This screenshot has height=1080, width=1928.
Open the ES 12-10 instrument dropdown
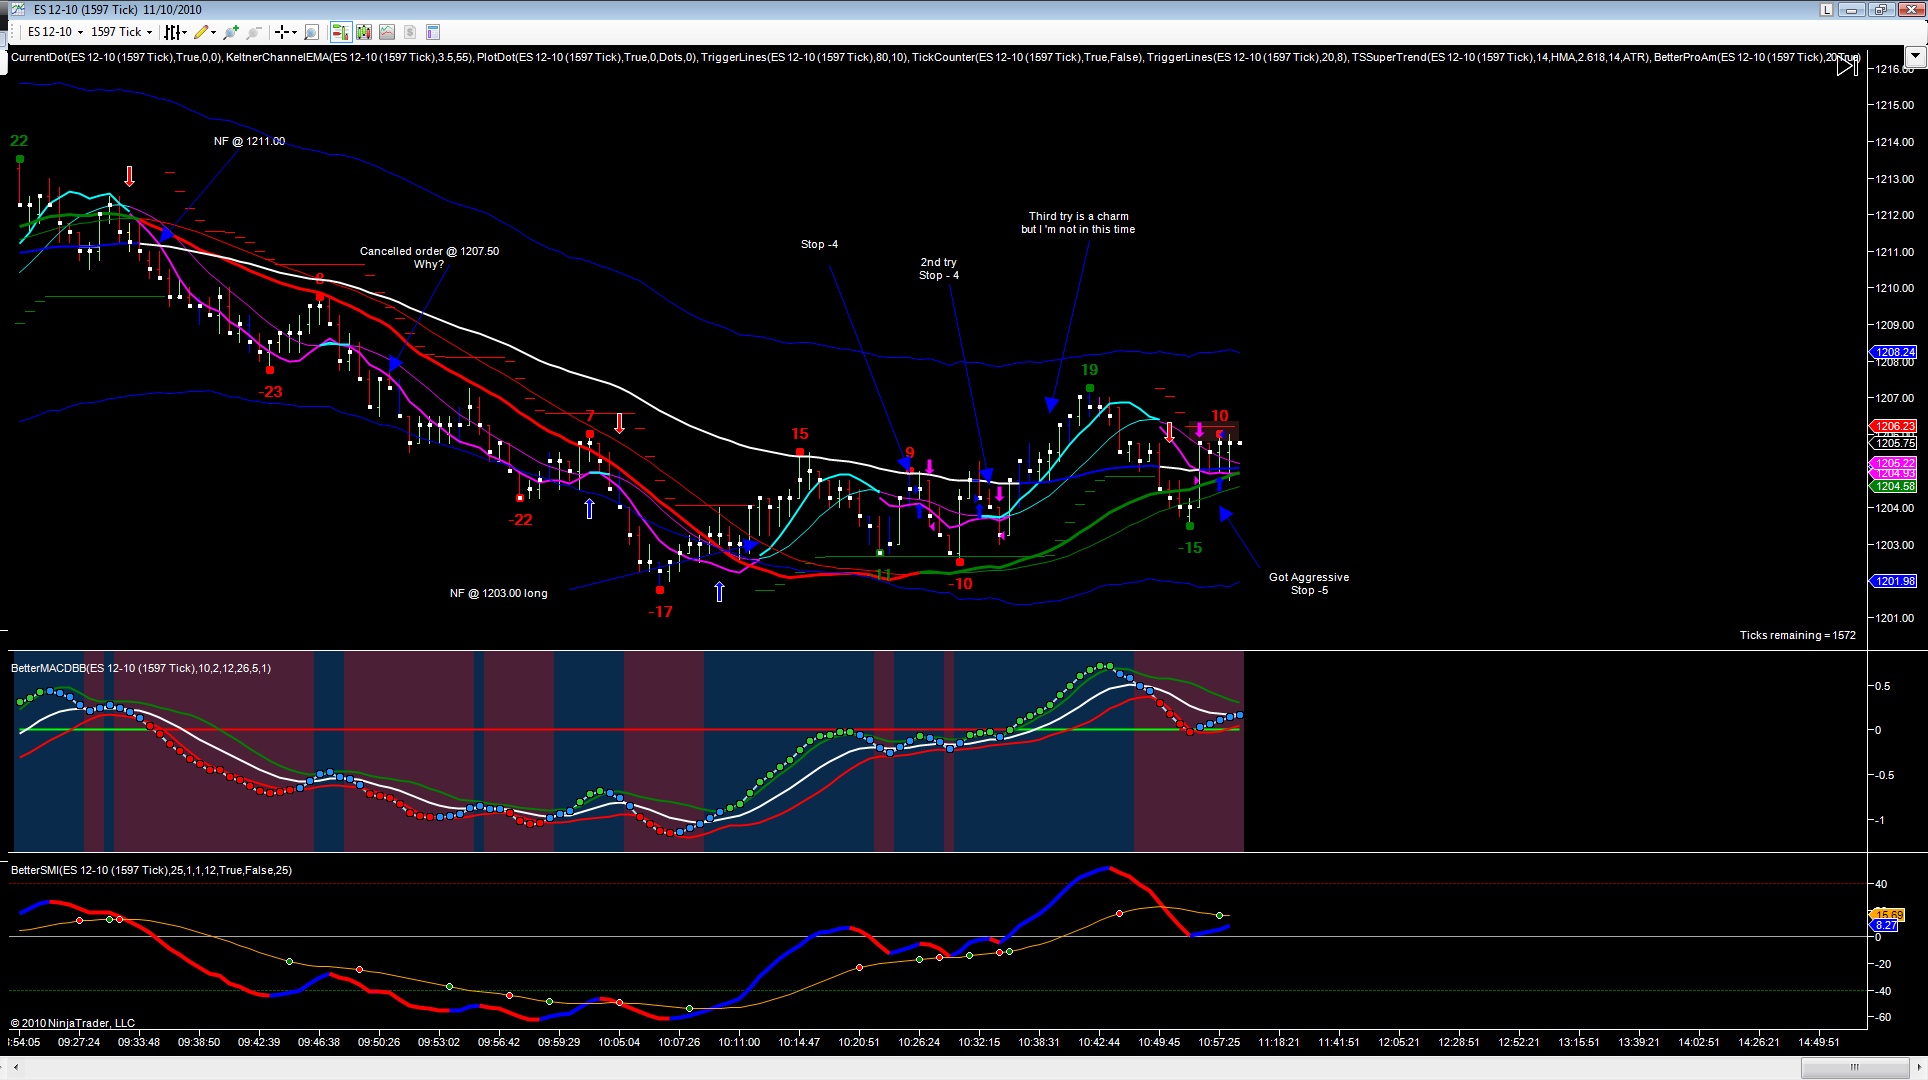[x=54, y=32]
